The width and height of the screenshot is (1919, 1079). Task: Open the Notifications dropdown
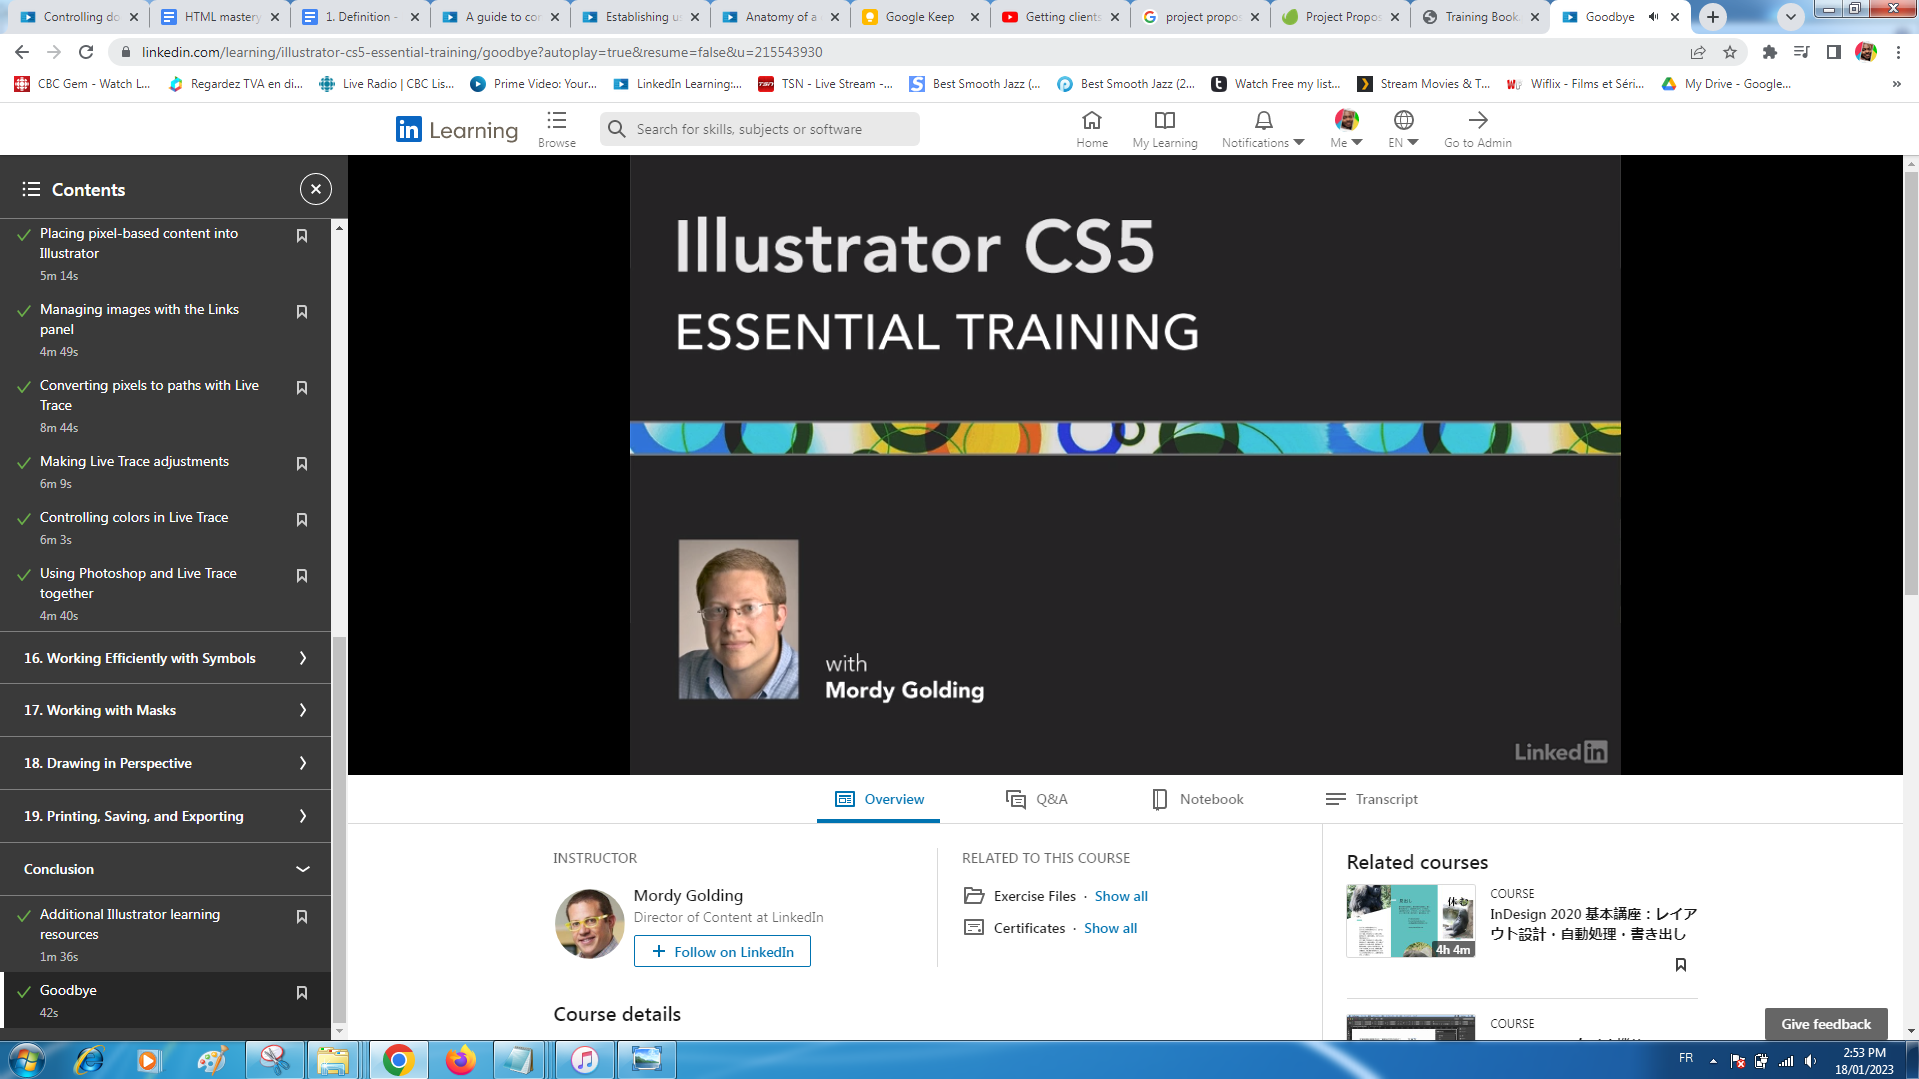1263,129
